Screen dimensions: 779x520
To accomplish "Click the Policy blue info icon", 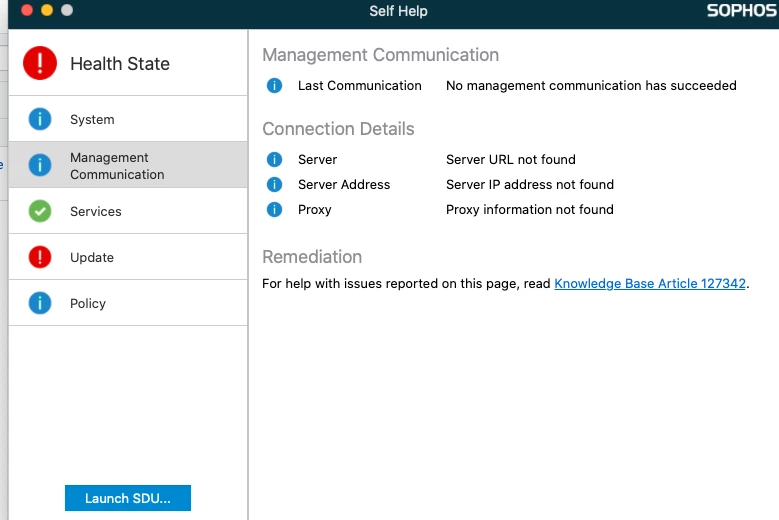I will click(40, 303).
